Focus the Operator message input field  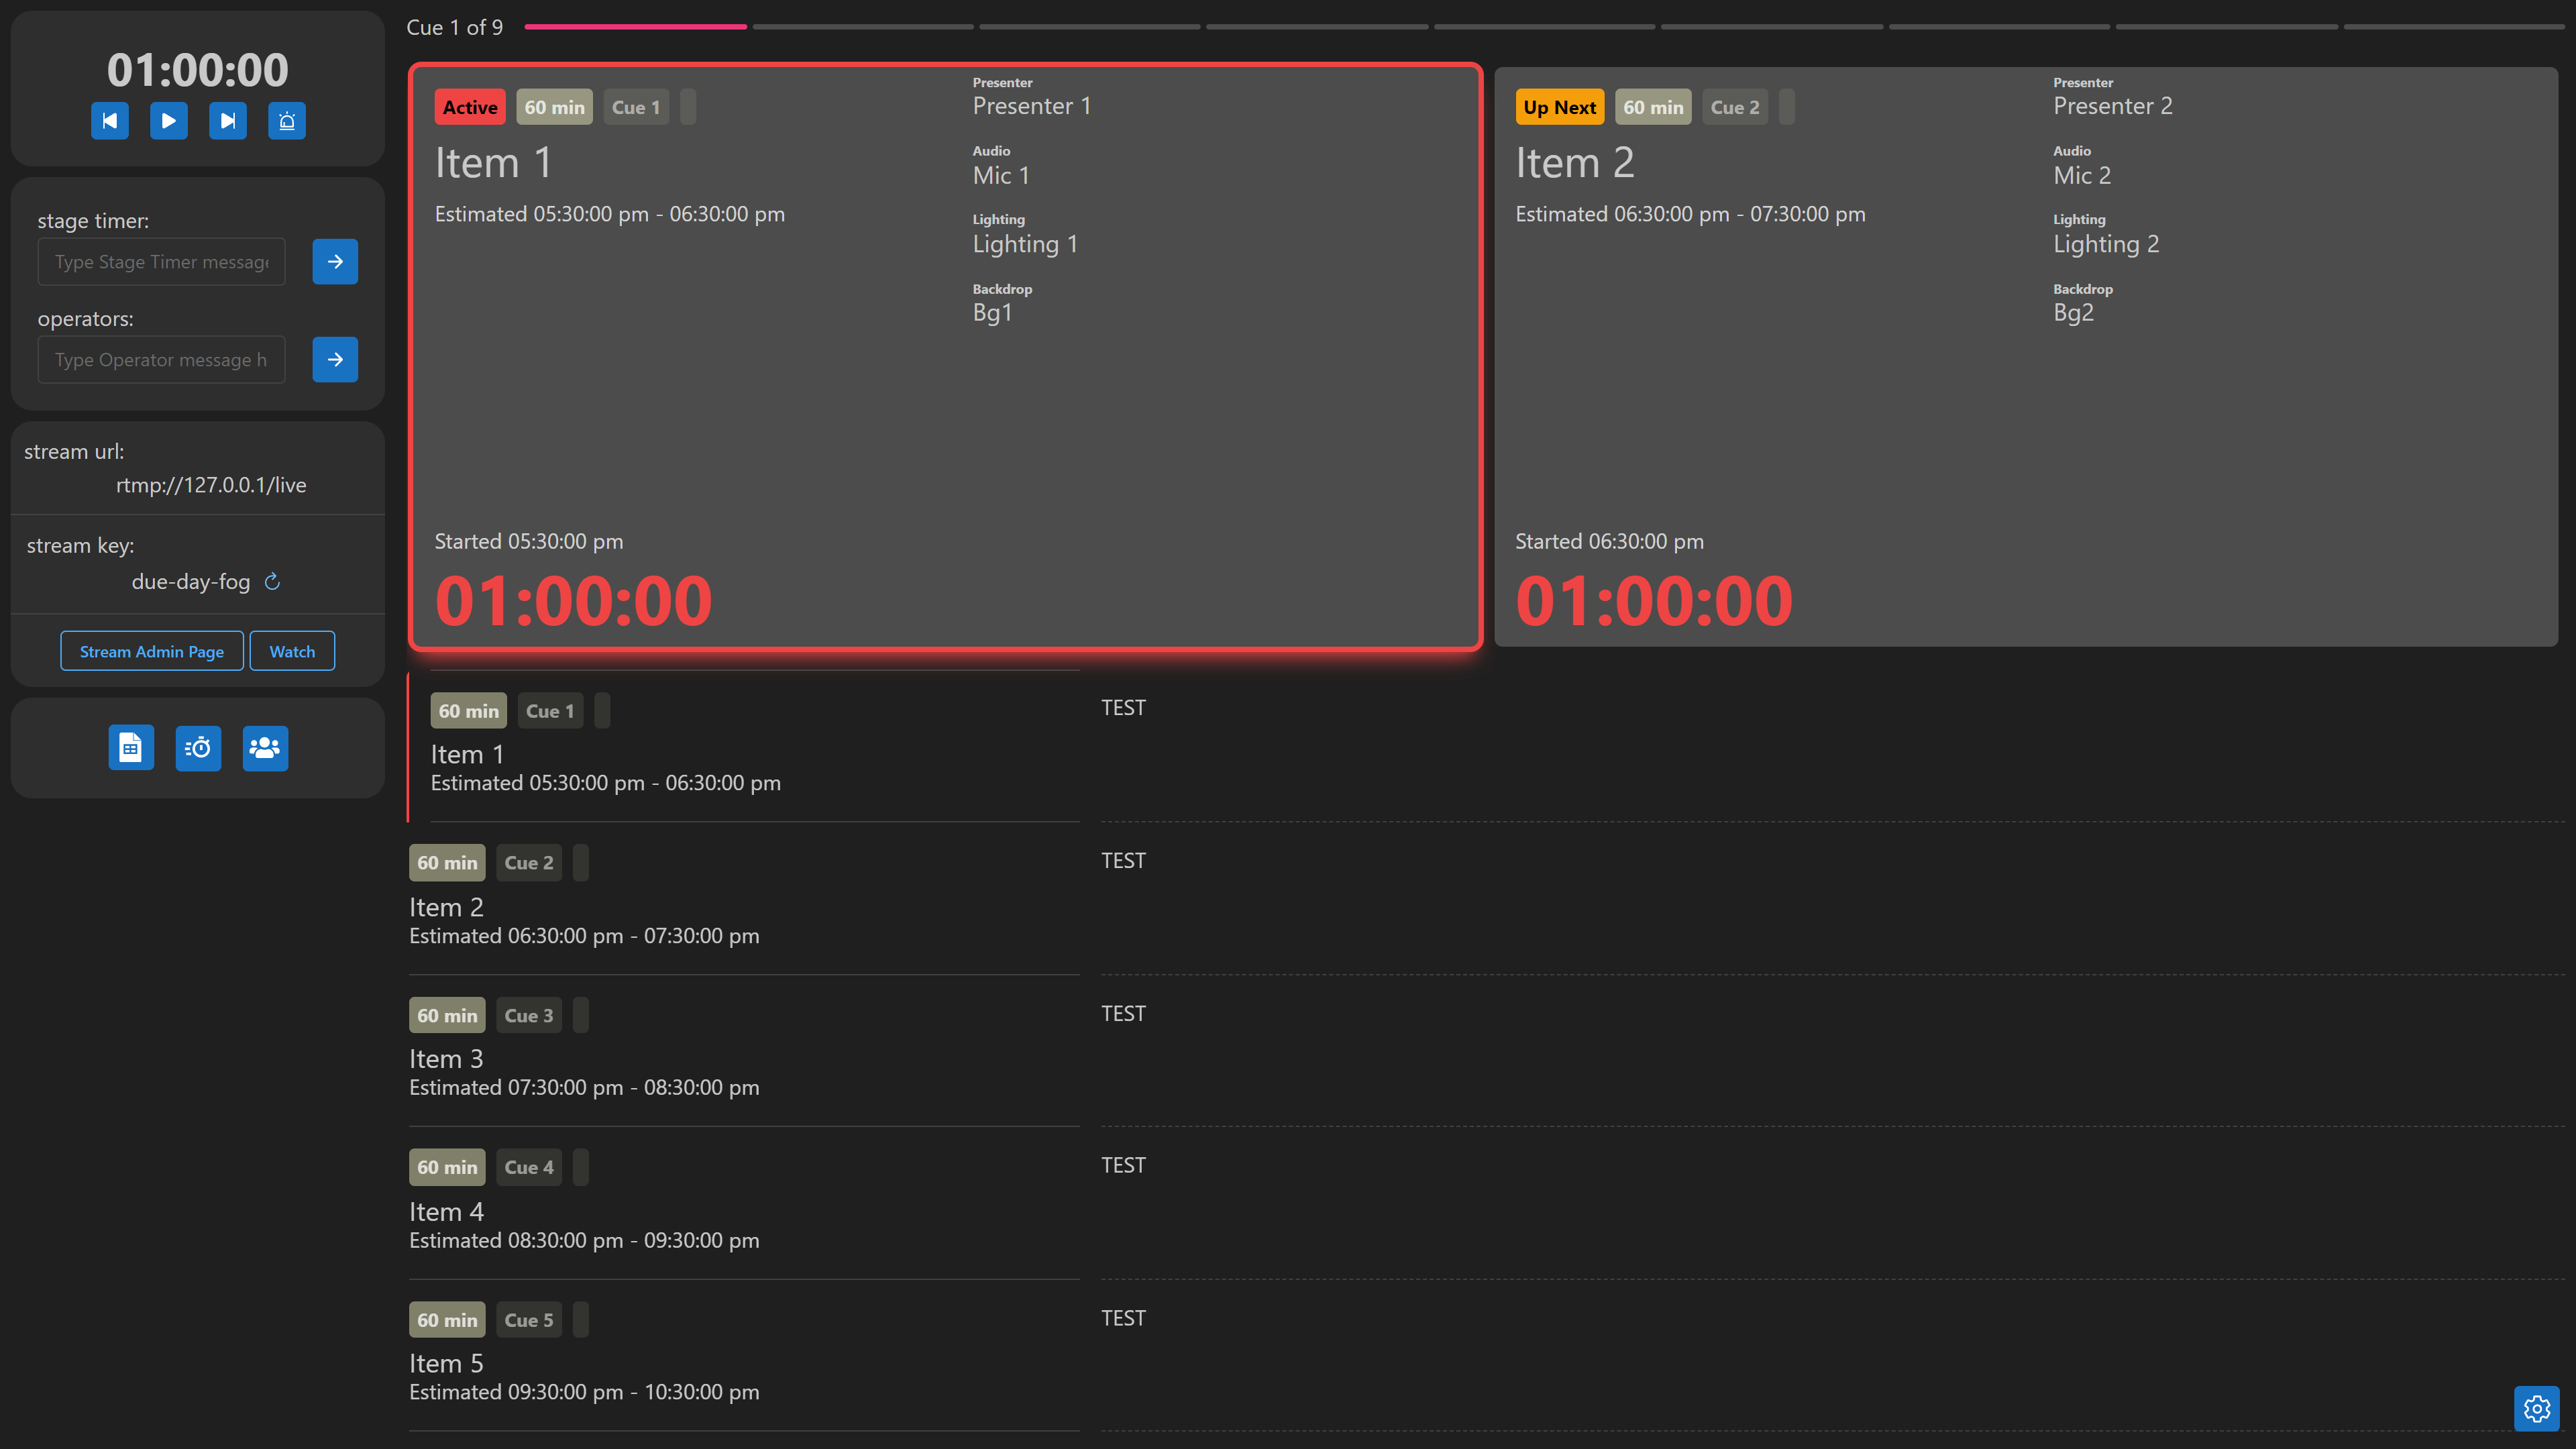coord(161,360)
